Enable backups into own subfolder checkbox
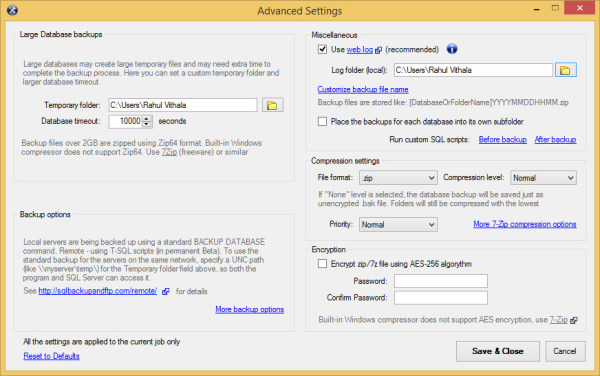 (322, 122)
